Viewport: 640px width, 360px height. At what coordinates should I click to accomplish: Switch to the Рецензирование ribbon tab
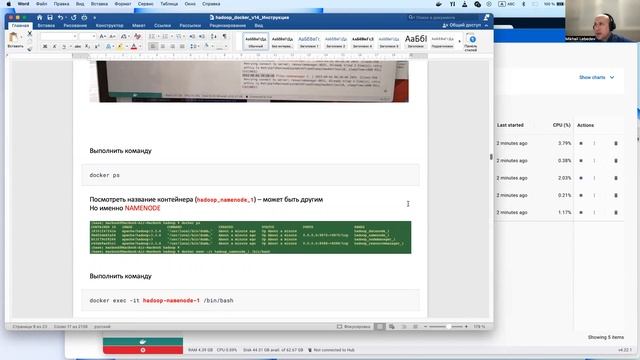coord(228,25)
